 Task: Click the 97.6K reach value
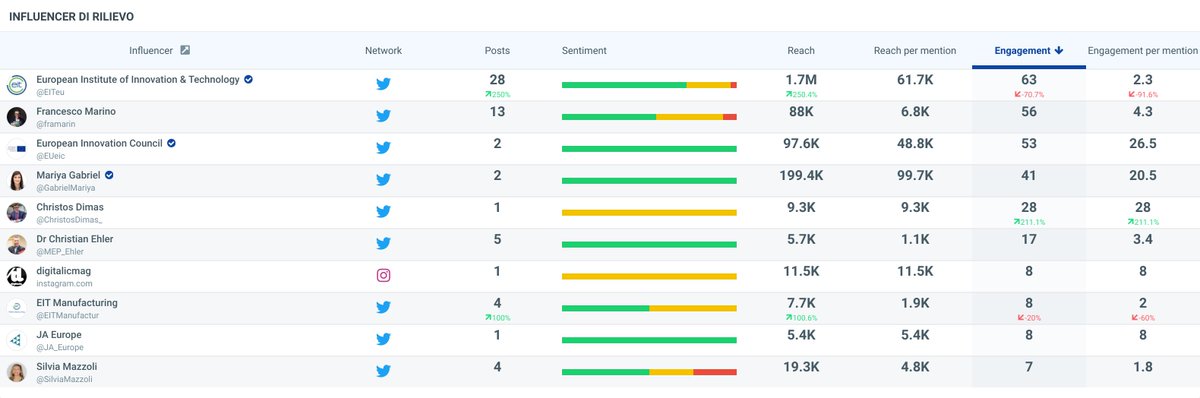tap(801, 143)
